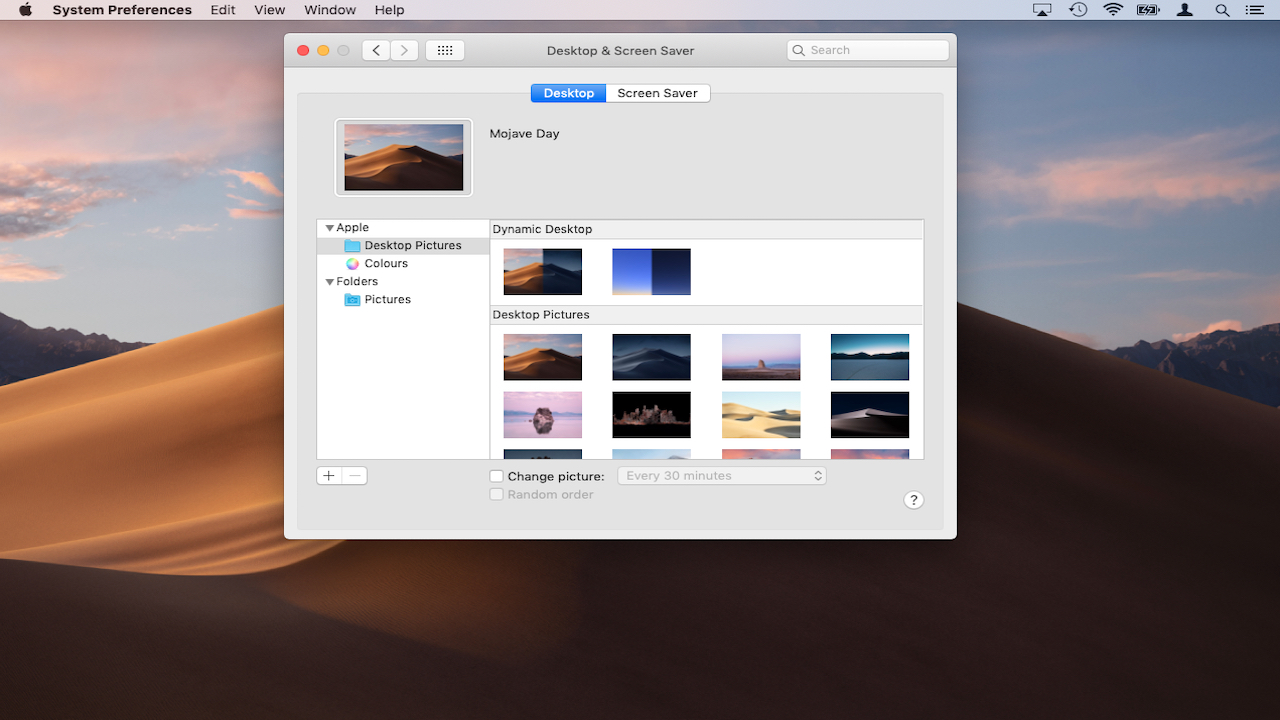Pick the dark teal night lake wallpaper
The width and height of the screenshot is (1280, 720).
870,357
